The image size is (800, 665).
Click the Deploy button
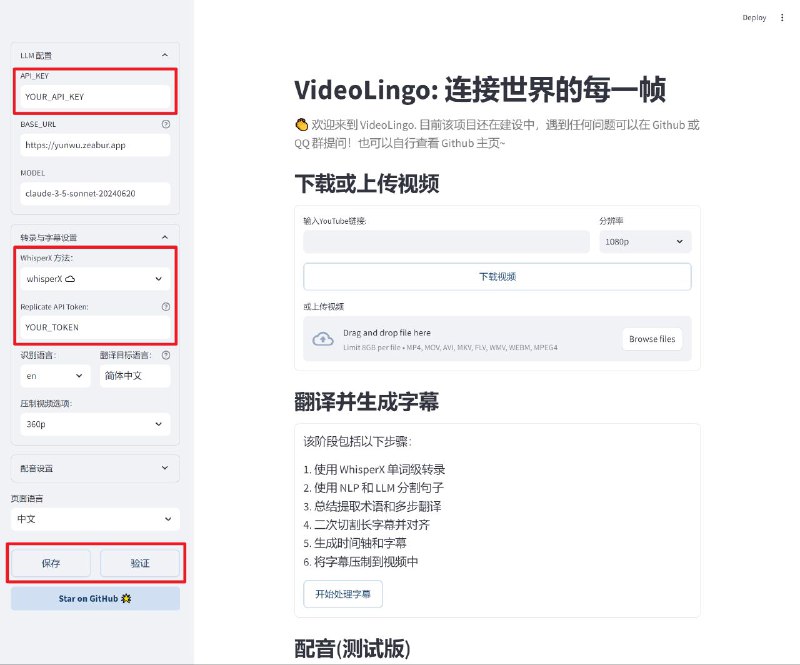tap(754, 17)
